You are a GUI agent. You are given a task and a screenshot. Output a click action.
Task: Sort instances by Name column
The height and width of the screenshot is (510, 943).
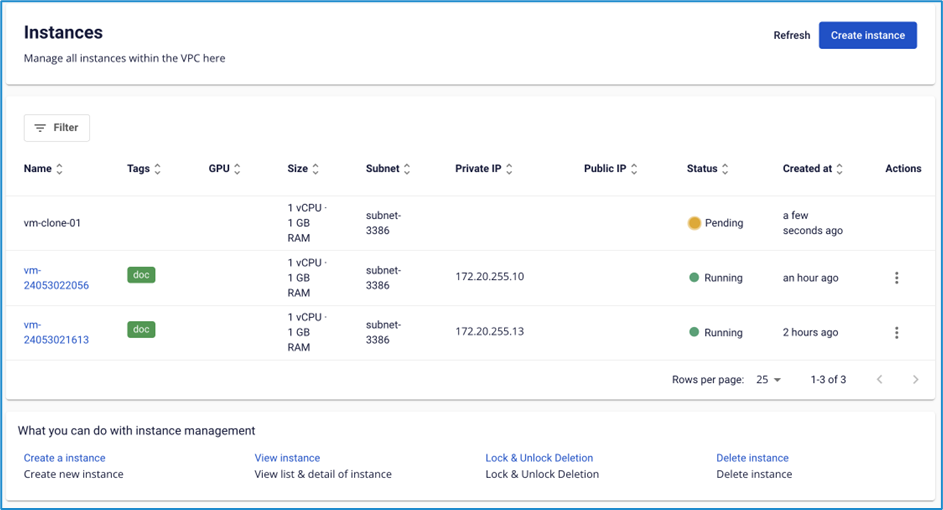pyautogui.click(x=59, y=169)
